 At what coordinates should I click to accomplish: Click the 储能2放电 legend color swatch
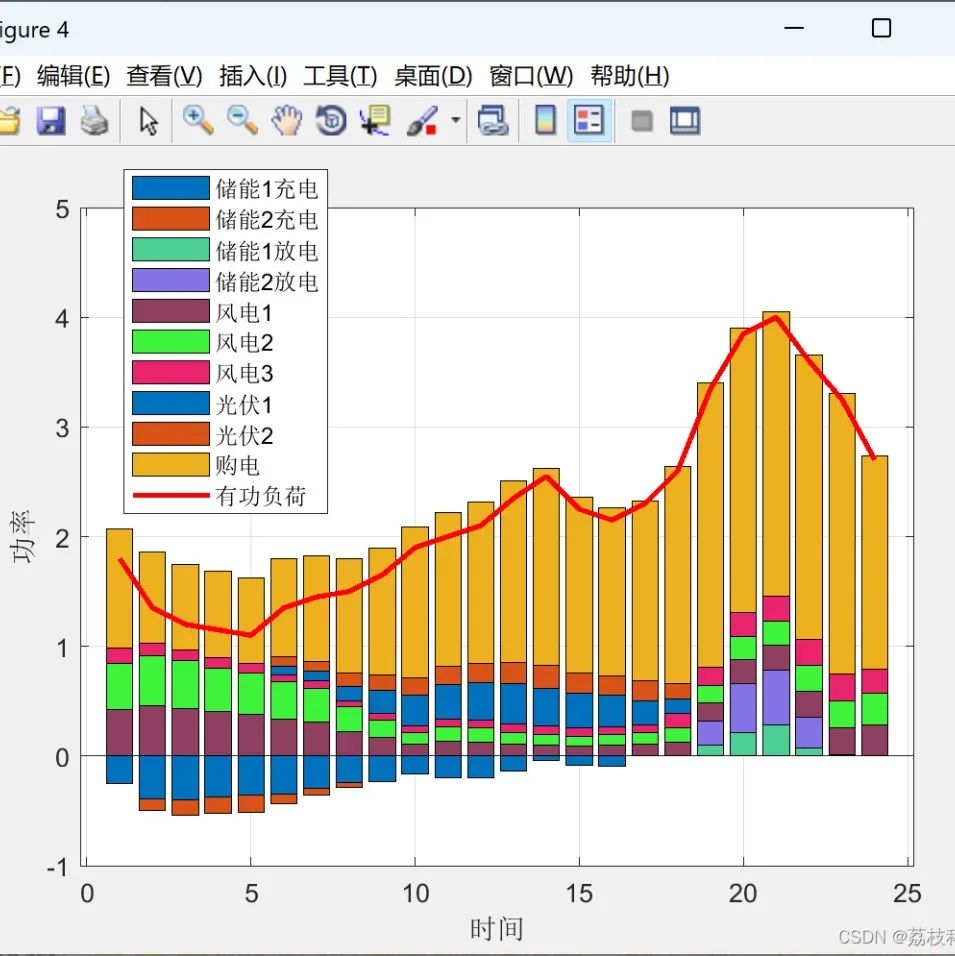click(x=171, y=280)
